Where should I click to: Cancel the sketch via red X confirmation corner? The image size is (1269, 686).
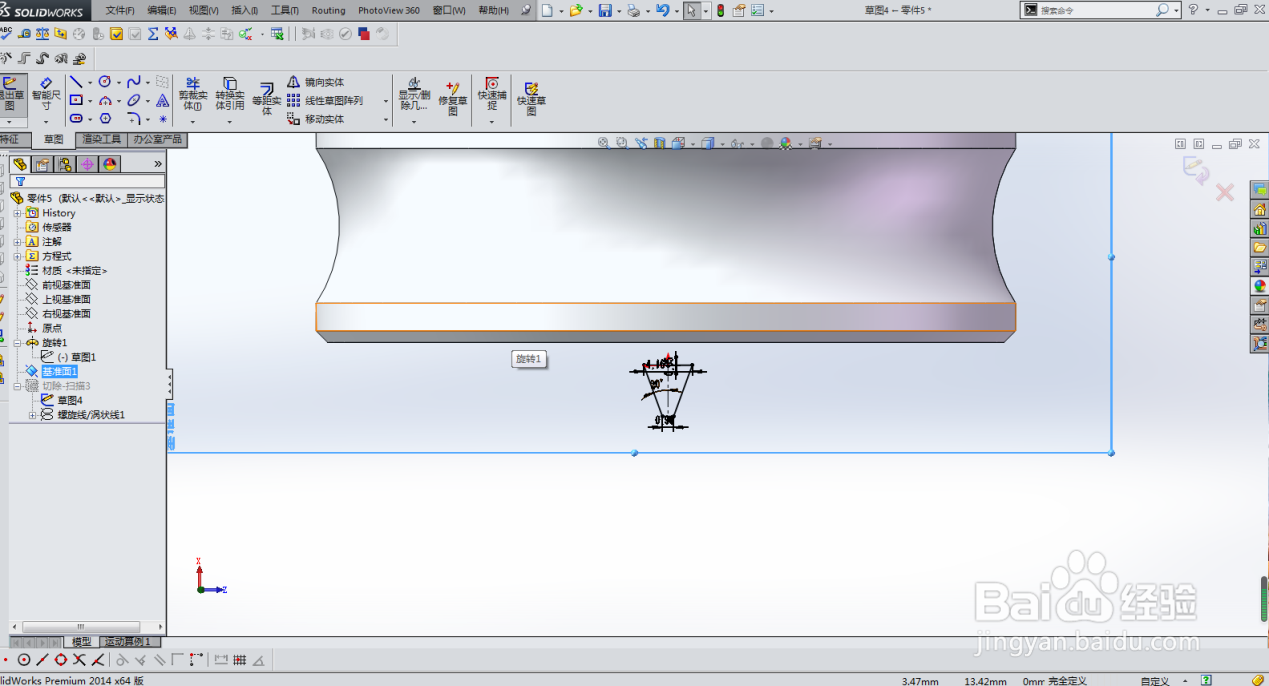[x=1224, y=192]
